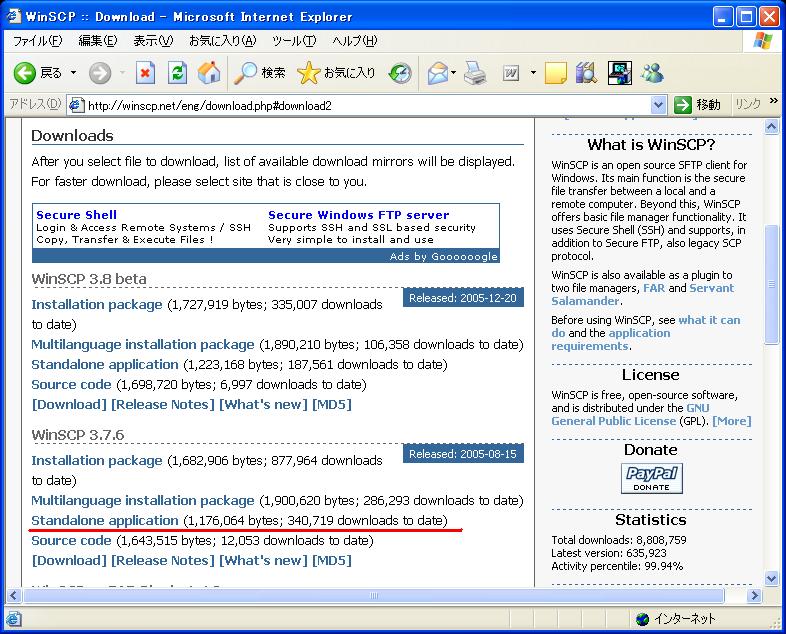Open the History toolbar icon
The image size is (786, 634).
click(x=400, y=73)
